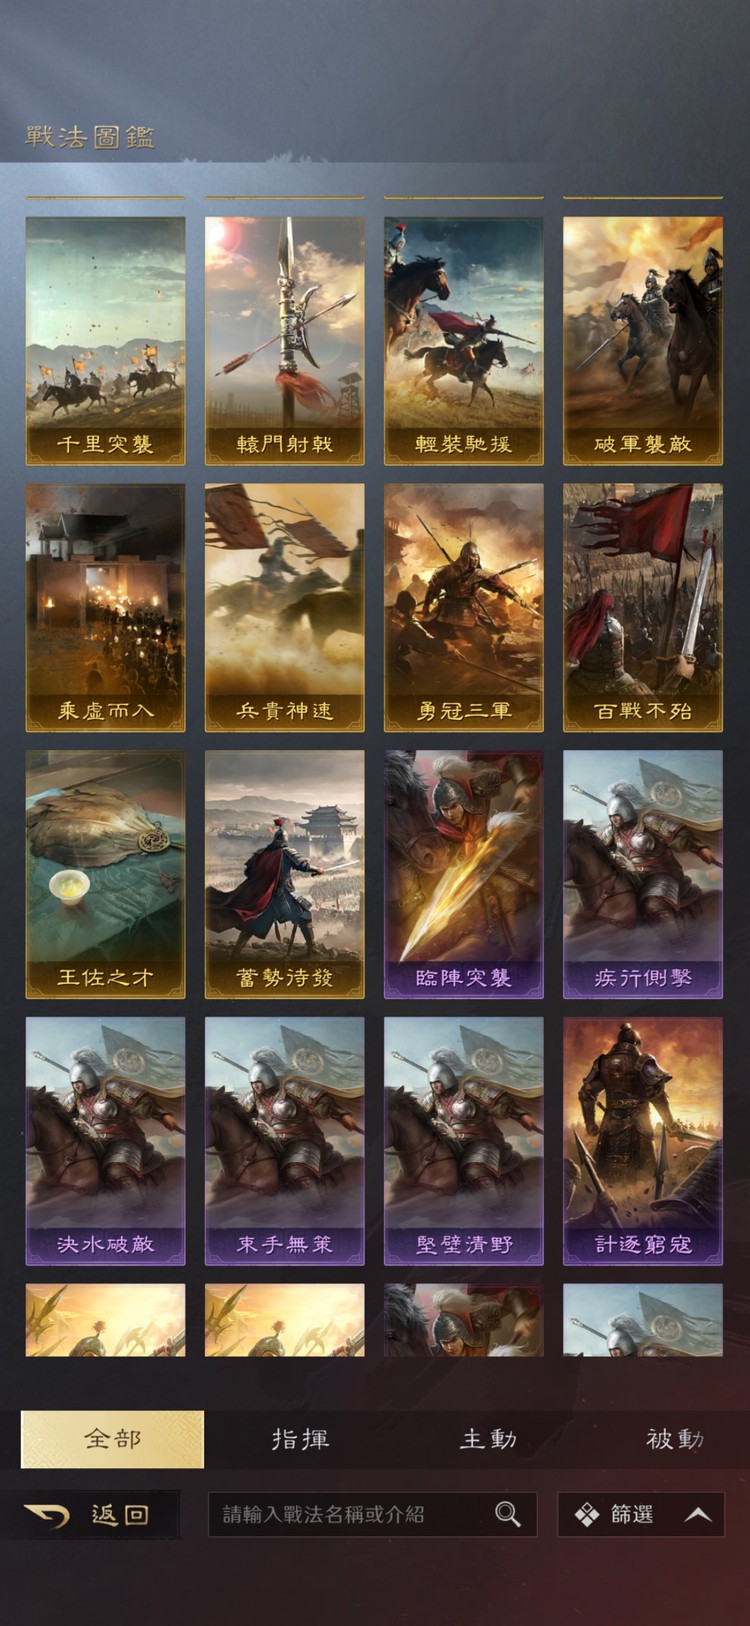750x1626 pixels.
Task: Open the 勇冠三軍 tactic card
Action: click(463, 608)
